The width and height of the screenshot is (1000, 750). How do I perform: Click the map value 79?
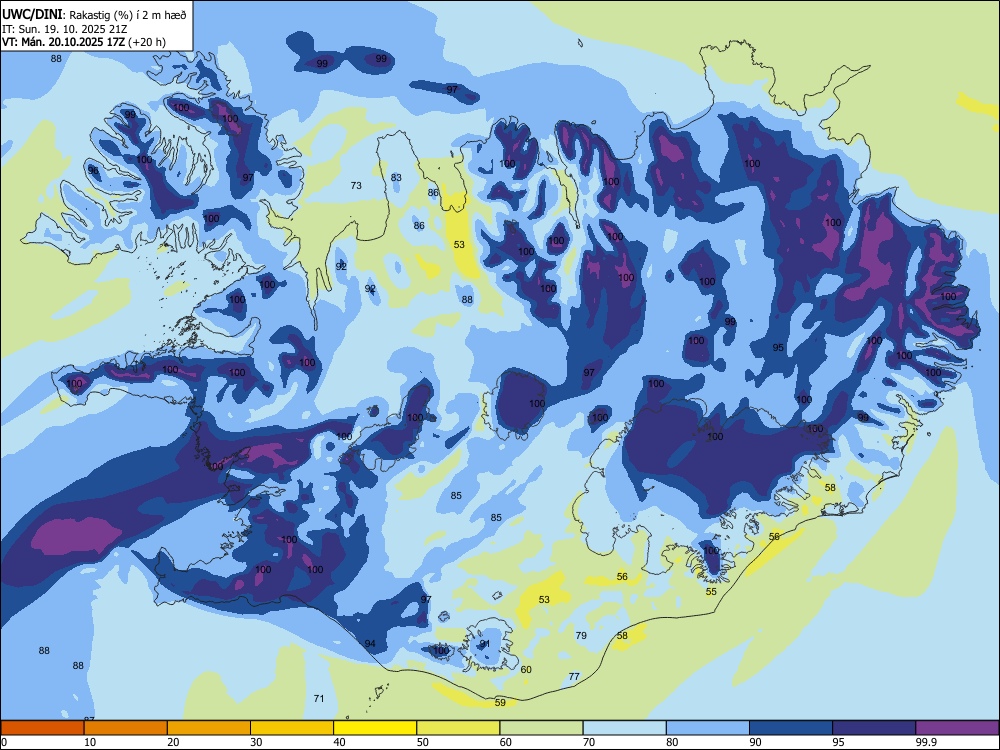tap(581, 635)
